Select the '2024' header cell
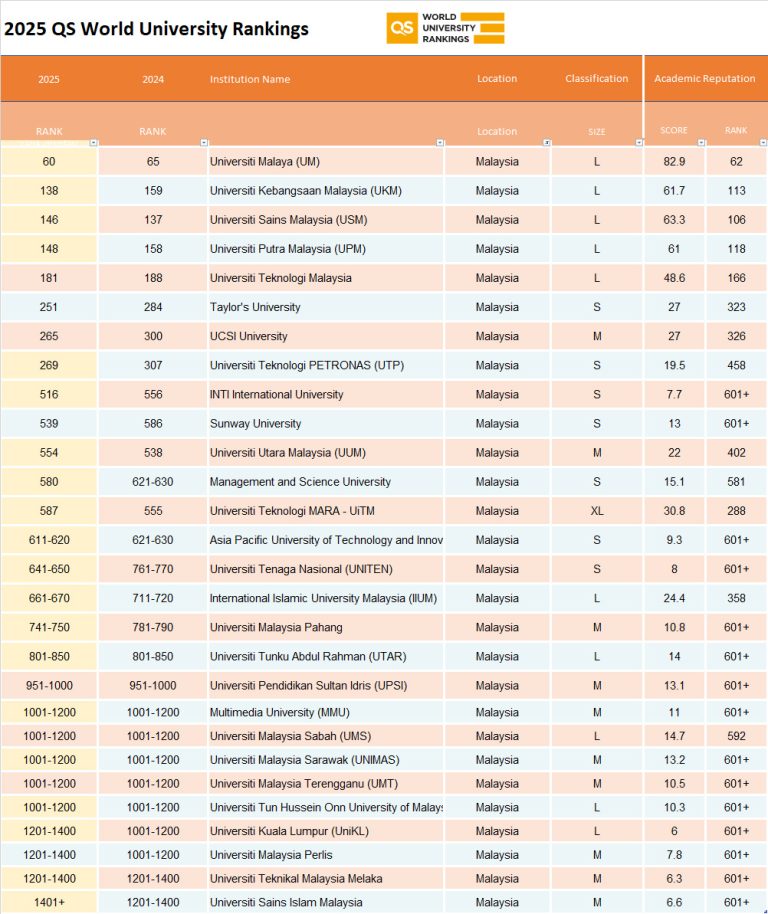 coord(153,79)
